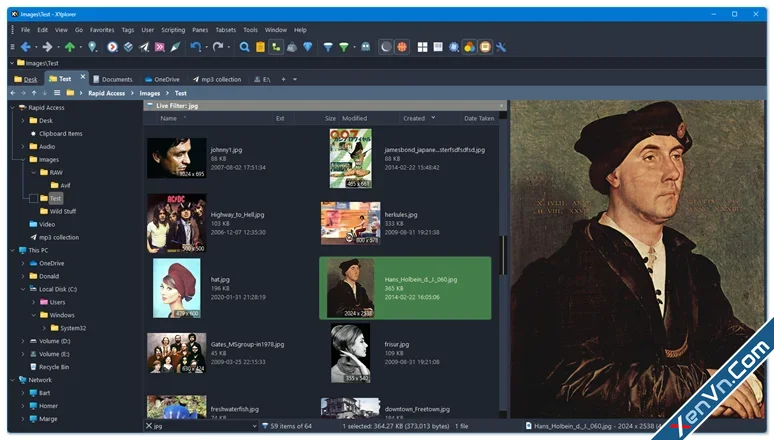This screenshot has height=440, width=774.
Task: Toggle color filters three-circles button
Action: (x=469, y=47)
